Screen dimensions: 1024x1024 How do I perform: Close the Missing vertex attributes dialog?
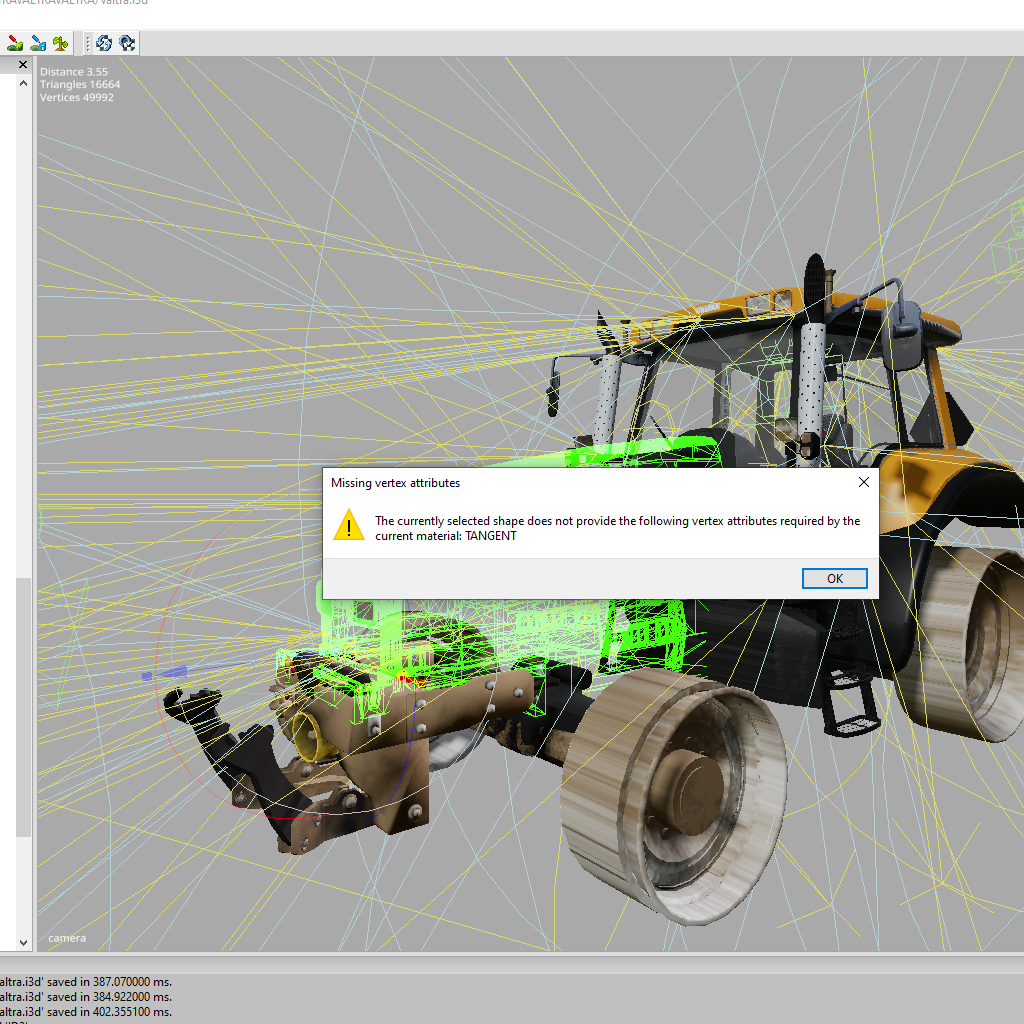point(863,482)
